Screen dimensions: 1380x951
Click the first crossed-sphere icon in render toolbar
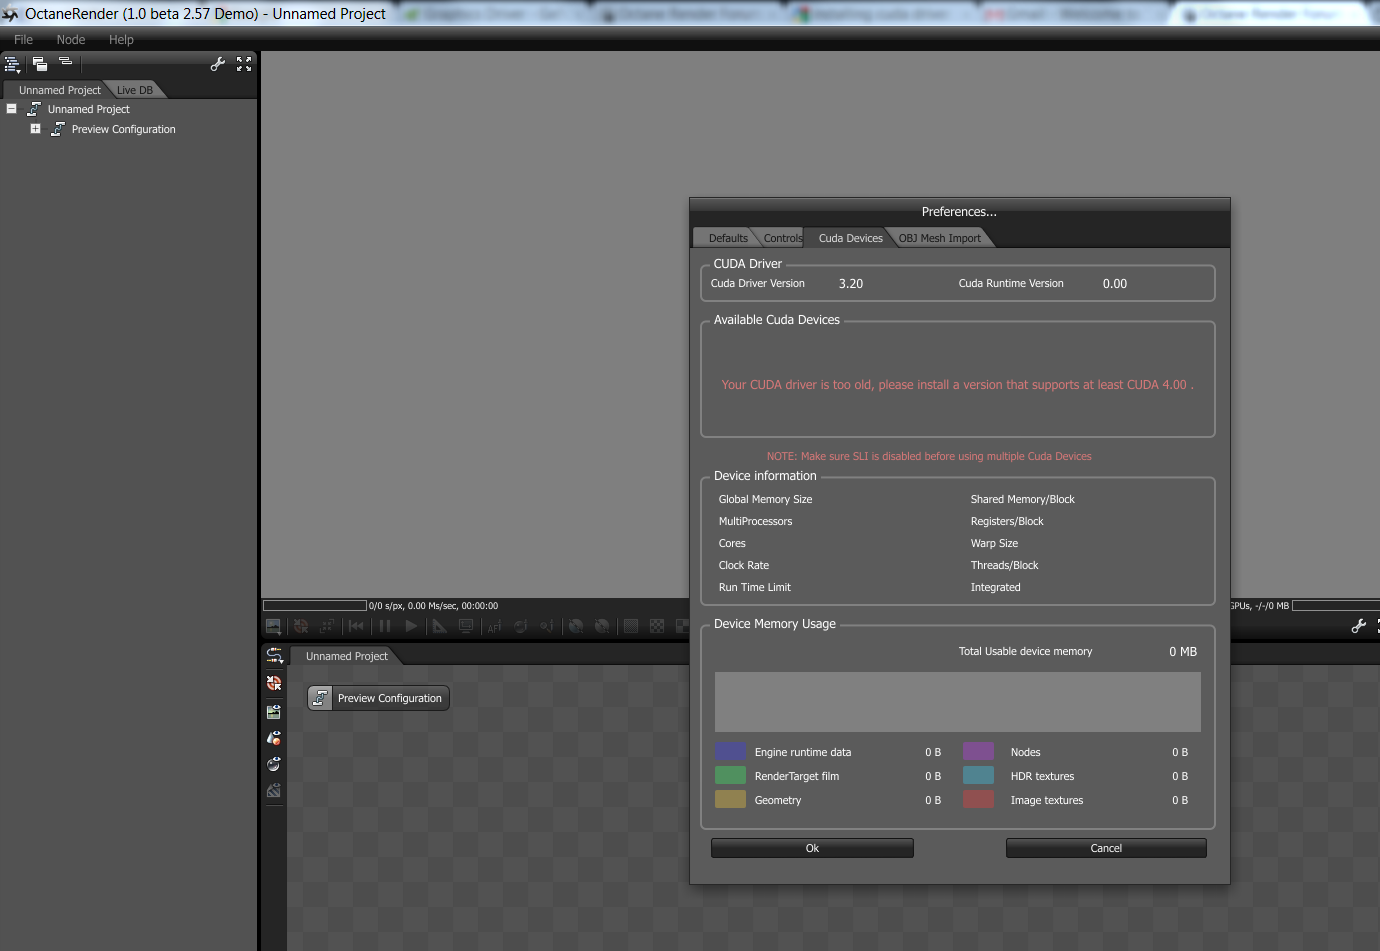576,627
